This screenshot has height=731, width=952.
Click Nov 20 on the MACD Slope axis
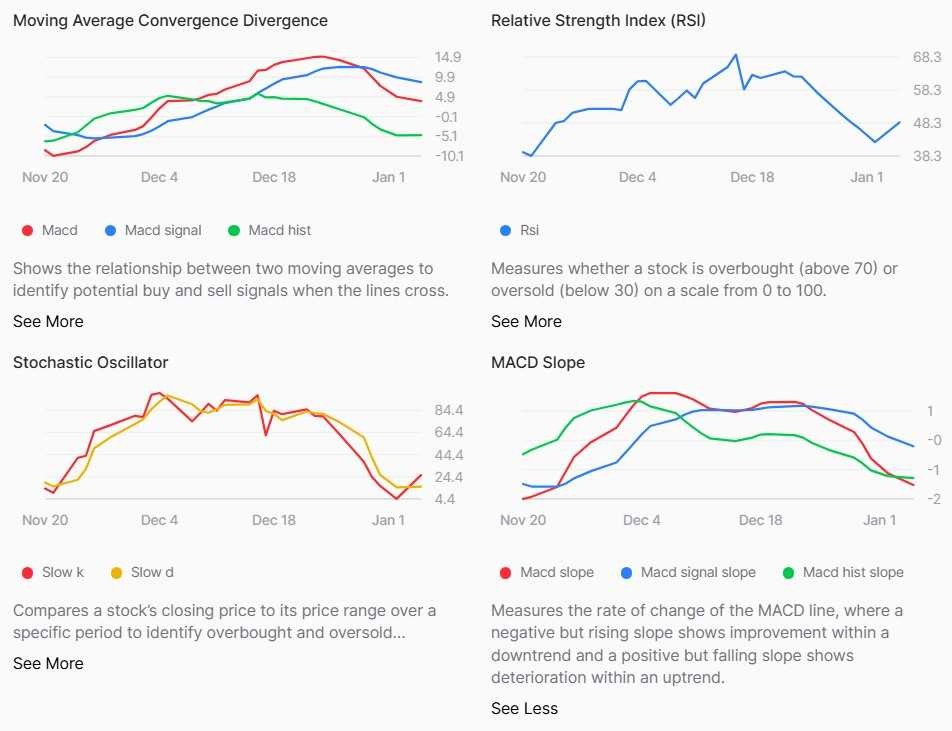coord(523,520)
